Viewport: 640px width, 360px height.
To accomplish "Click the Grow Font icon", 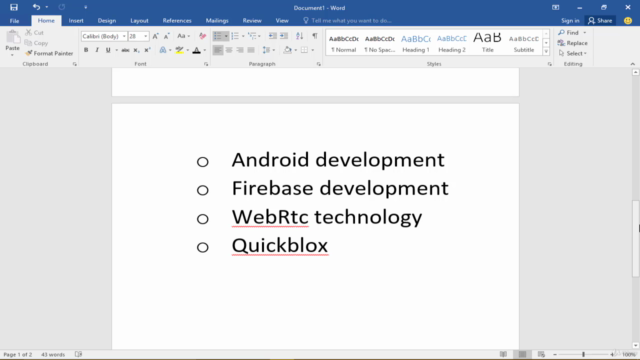I will click(156, 36).
